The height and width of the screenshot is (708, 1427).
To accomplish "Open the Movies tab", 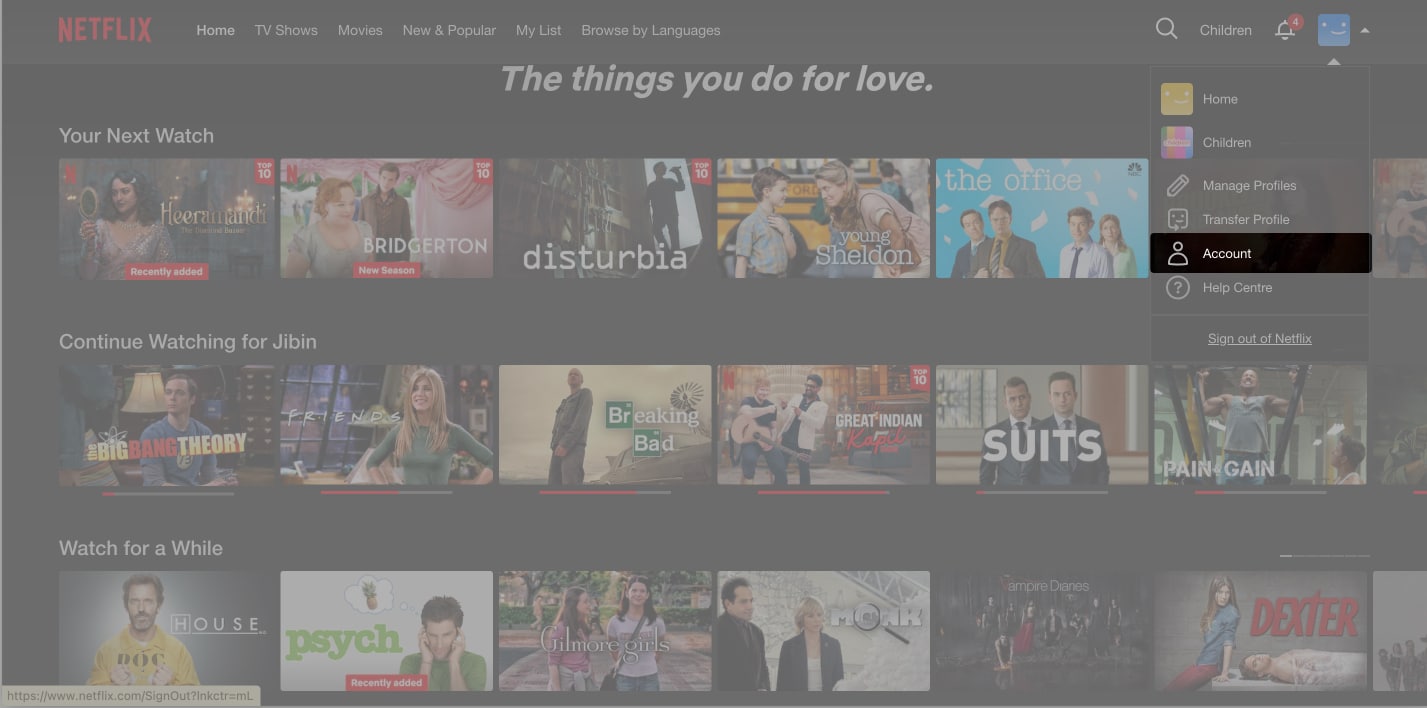I will [x=360, y=30].
